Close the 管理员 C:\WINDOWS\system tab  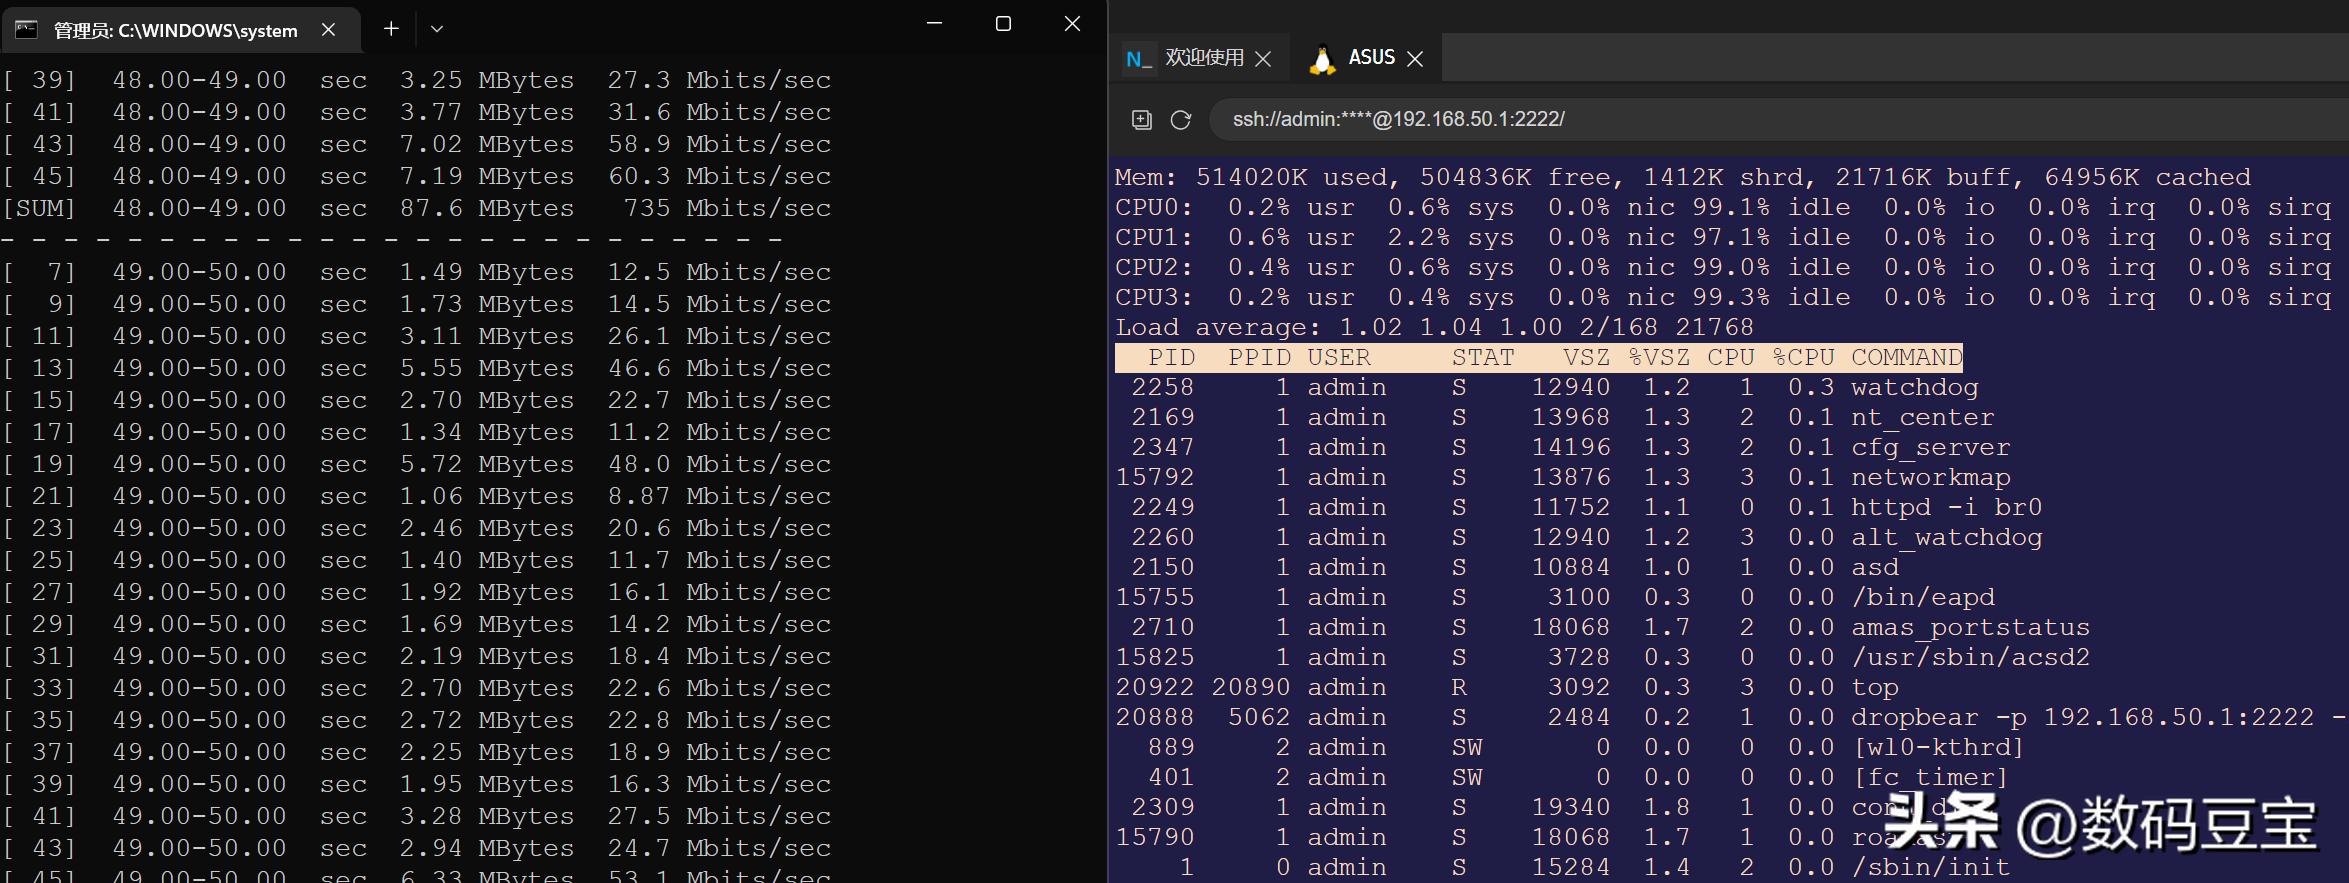[x=328, y=30]
